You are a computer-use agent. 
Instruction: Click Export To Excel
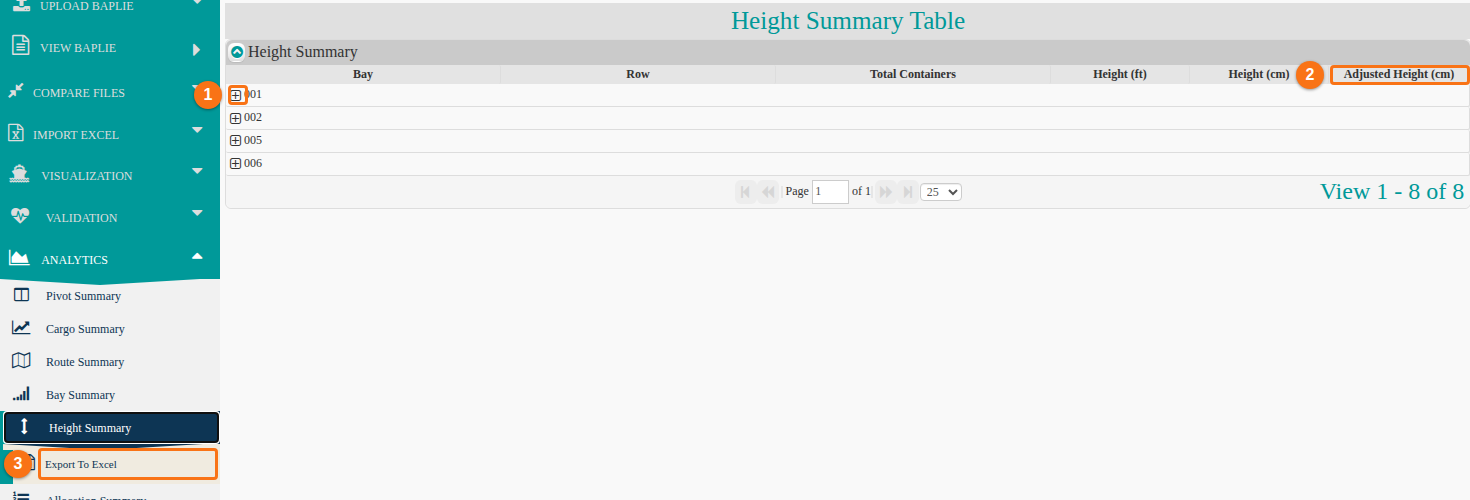128,464
